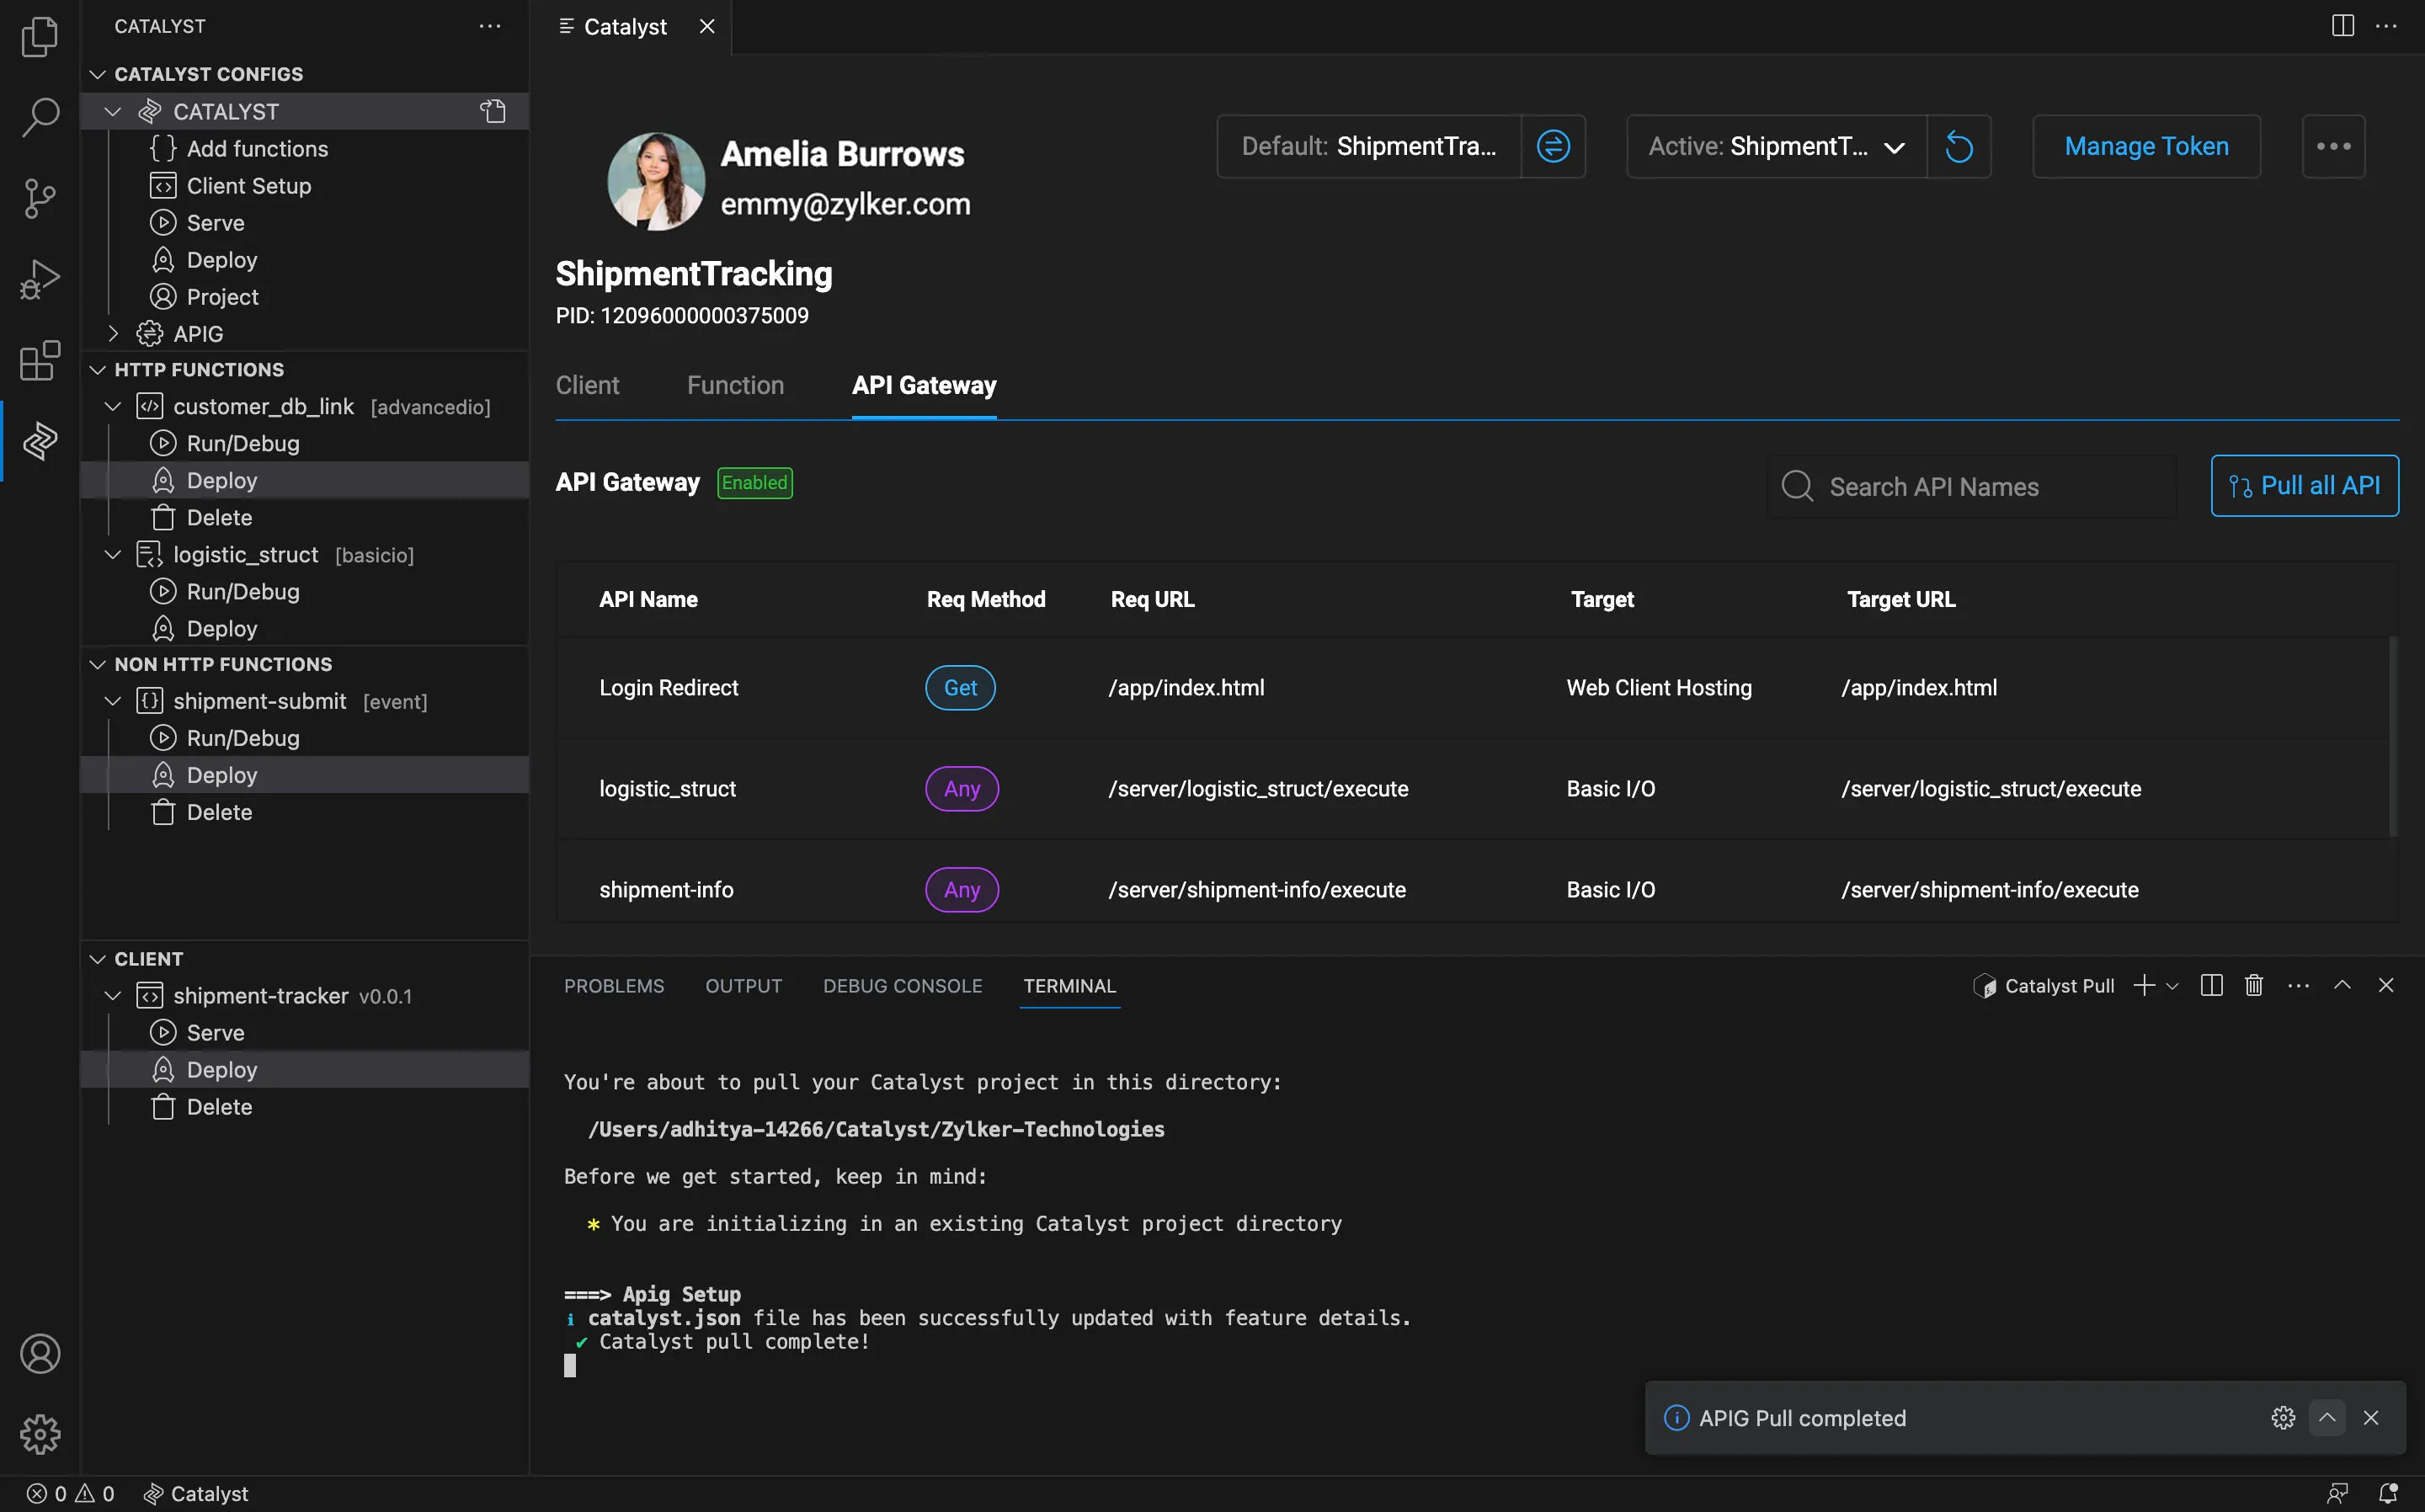Collapse the shipment-submit function node
The image size is (2425, 1512).
point(113,701)
